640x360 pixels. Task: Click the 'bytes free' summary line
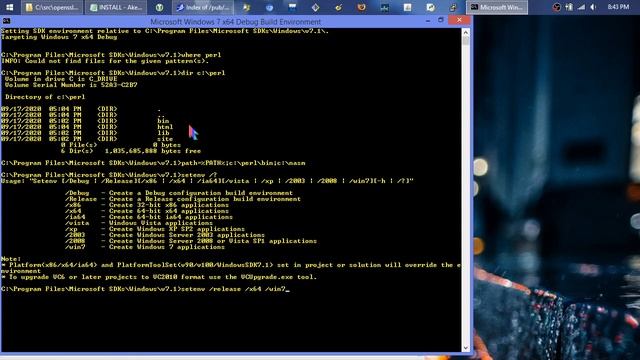131,151
